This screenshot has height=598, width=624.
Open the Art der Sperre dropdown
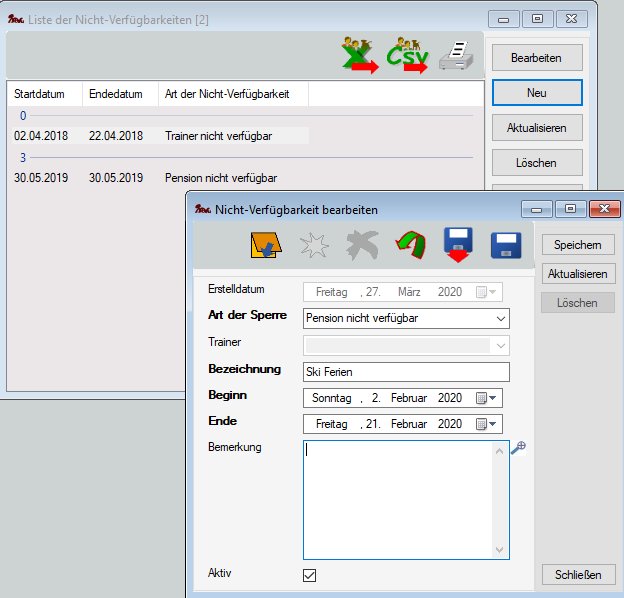pos(500,319)
